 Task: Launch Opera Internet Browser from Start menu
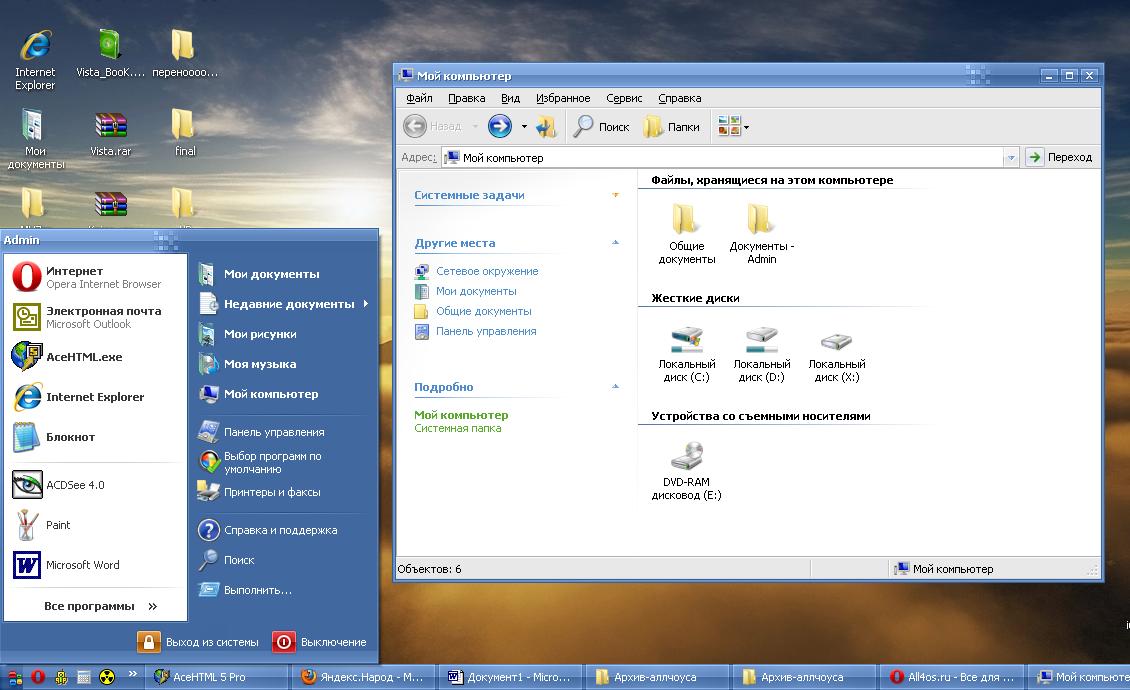pos(95,277)
